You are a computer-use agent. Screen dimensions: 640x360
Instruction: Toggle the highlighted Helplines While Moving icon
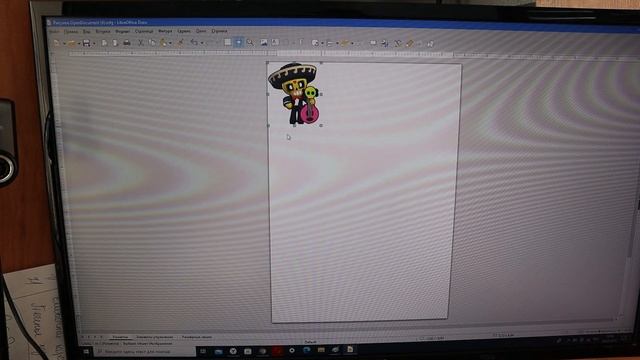click(239, 42)
